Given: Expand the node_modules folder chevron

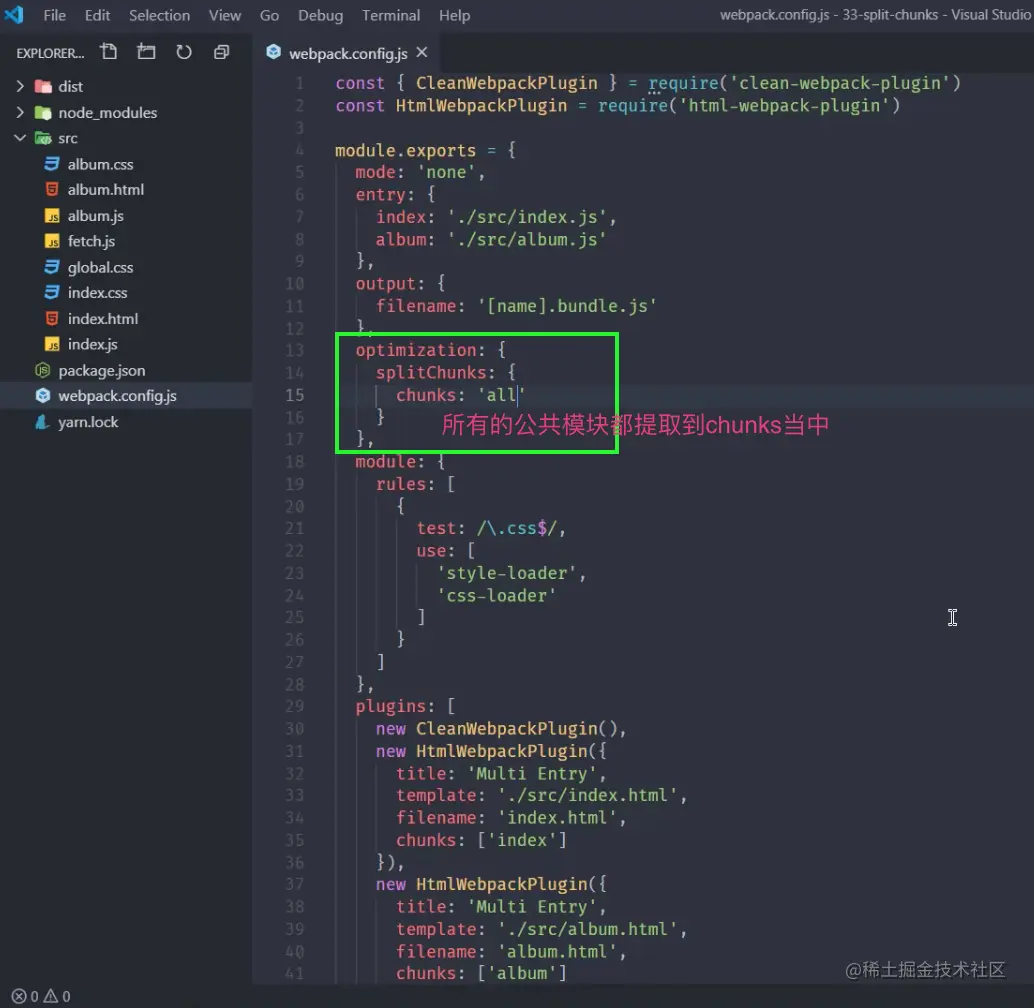Looking at the screenshot, I should click(x=20, y=113).
